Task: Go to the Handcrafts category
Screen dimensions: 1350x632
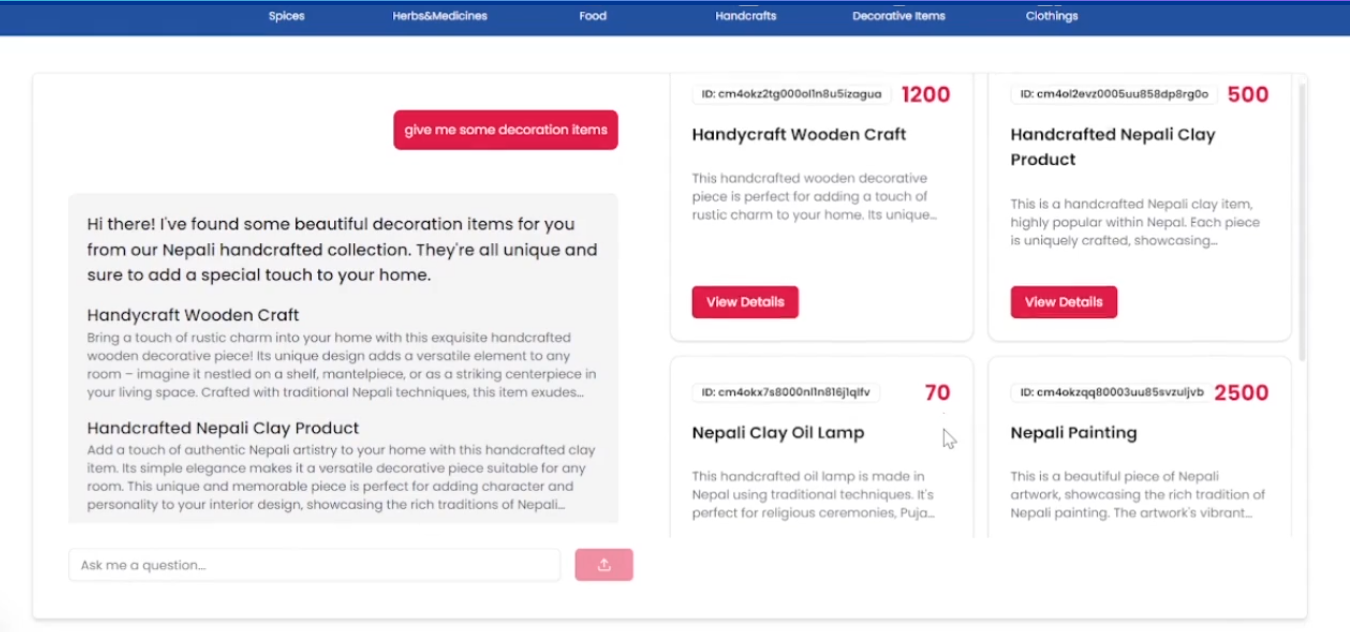Action: click(746, 16)
